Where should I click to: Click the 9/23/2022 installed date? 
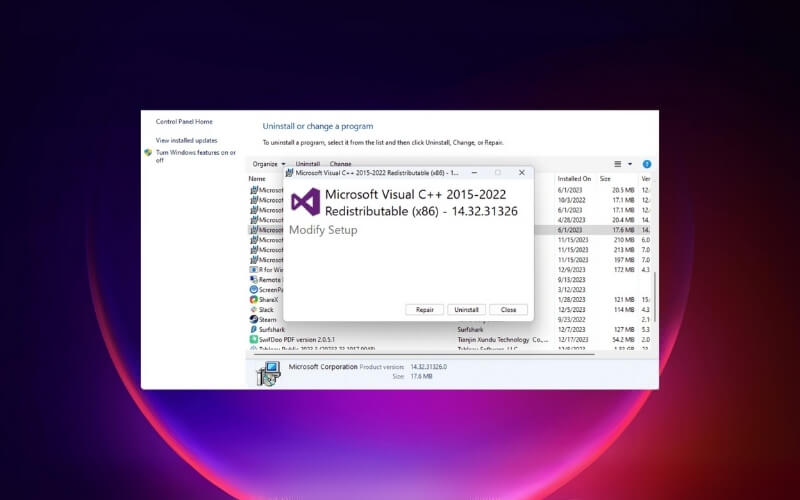click(571, 319)
